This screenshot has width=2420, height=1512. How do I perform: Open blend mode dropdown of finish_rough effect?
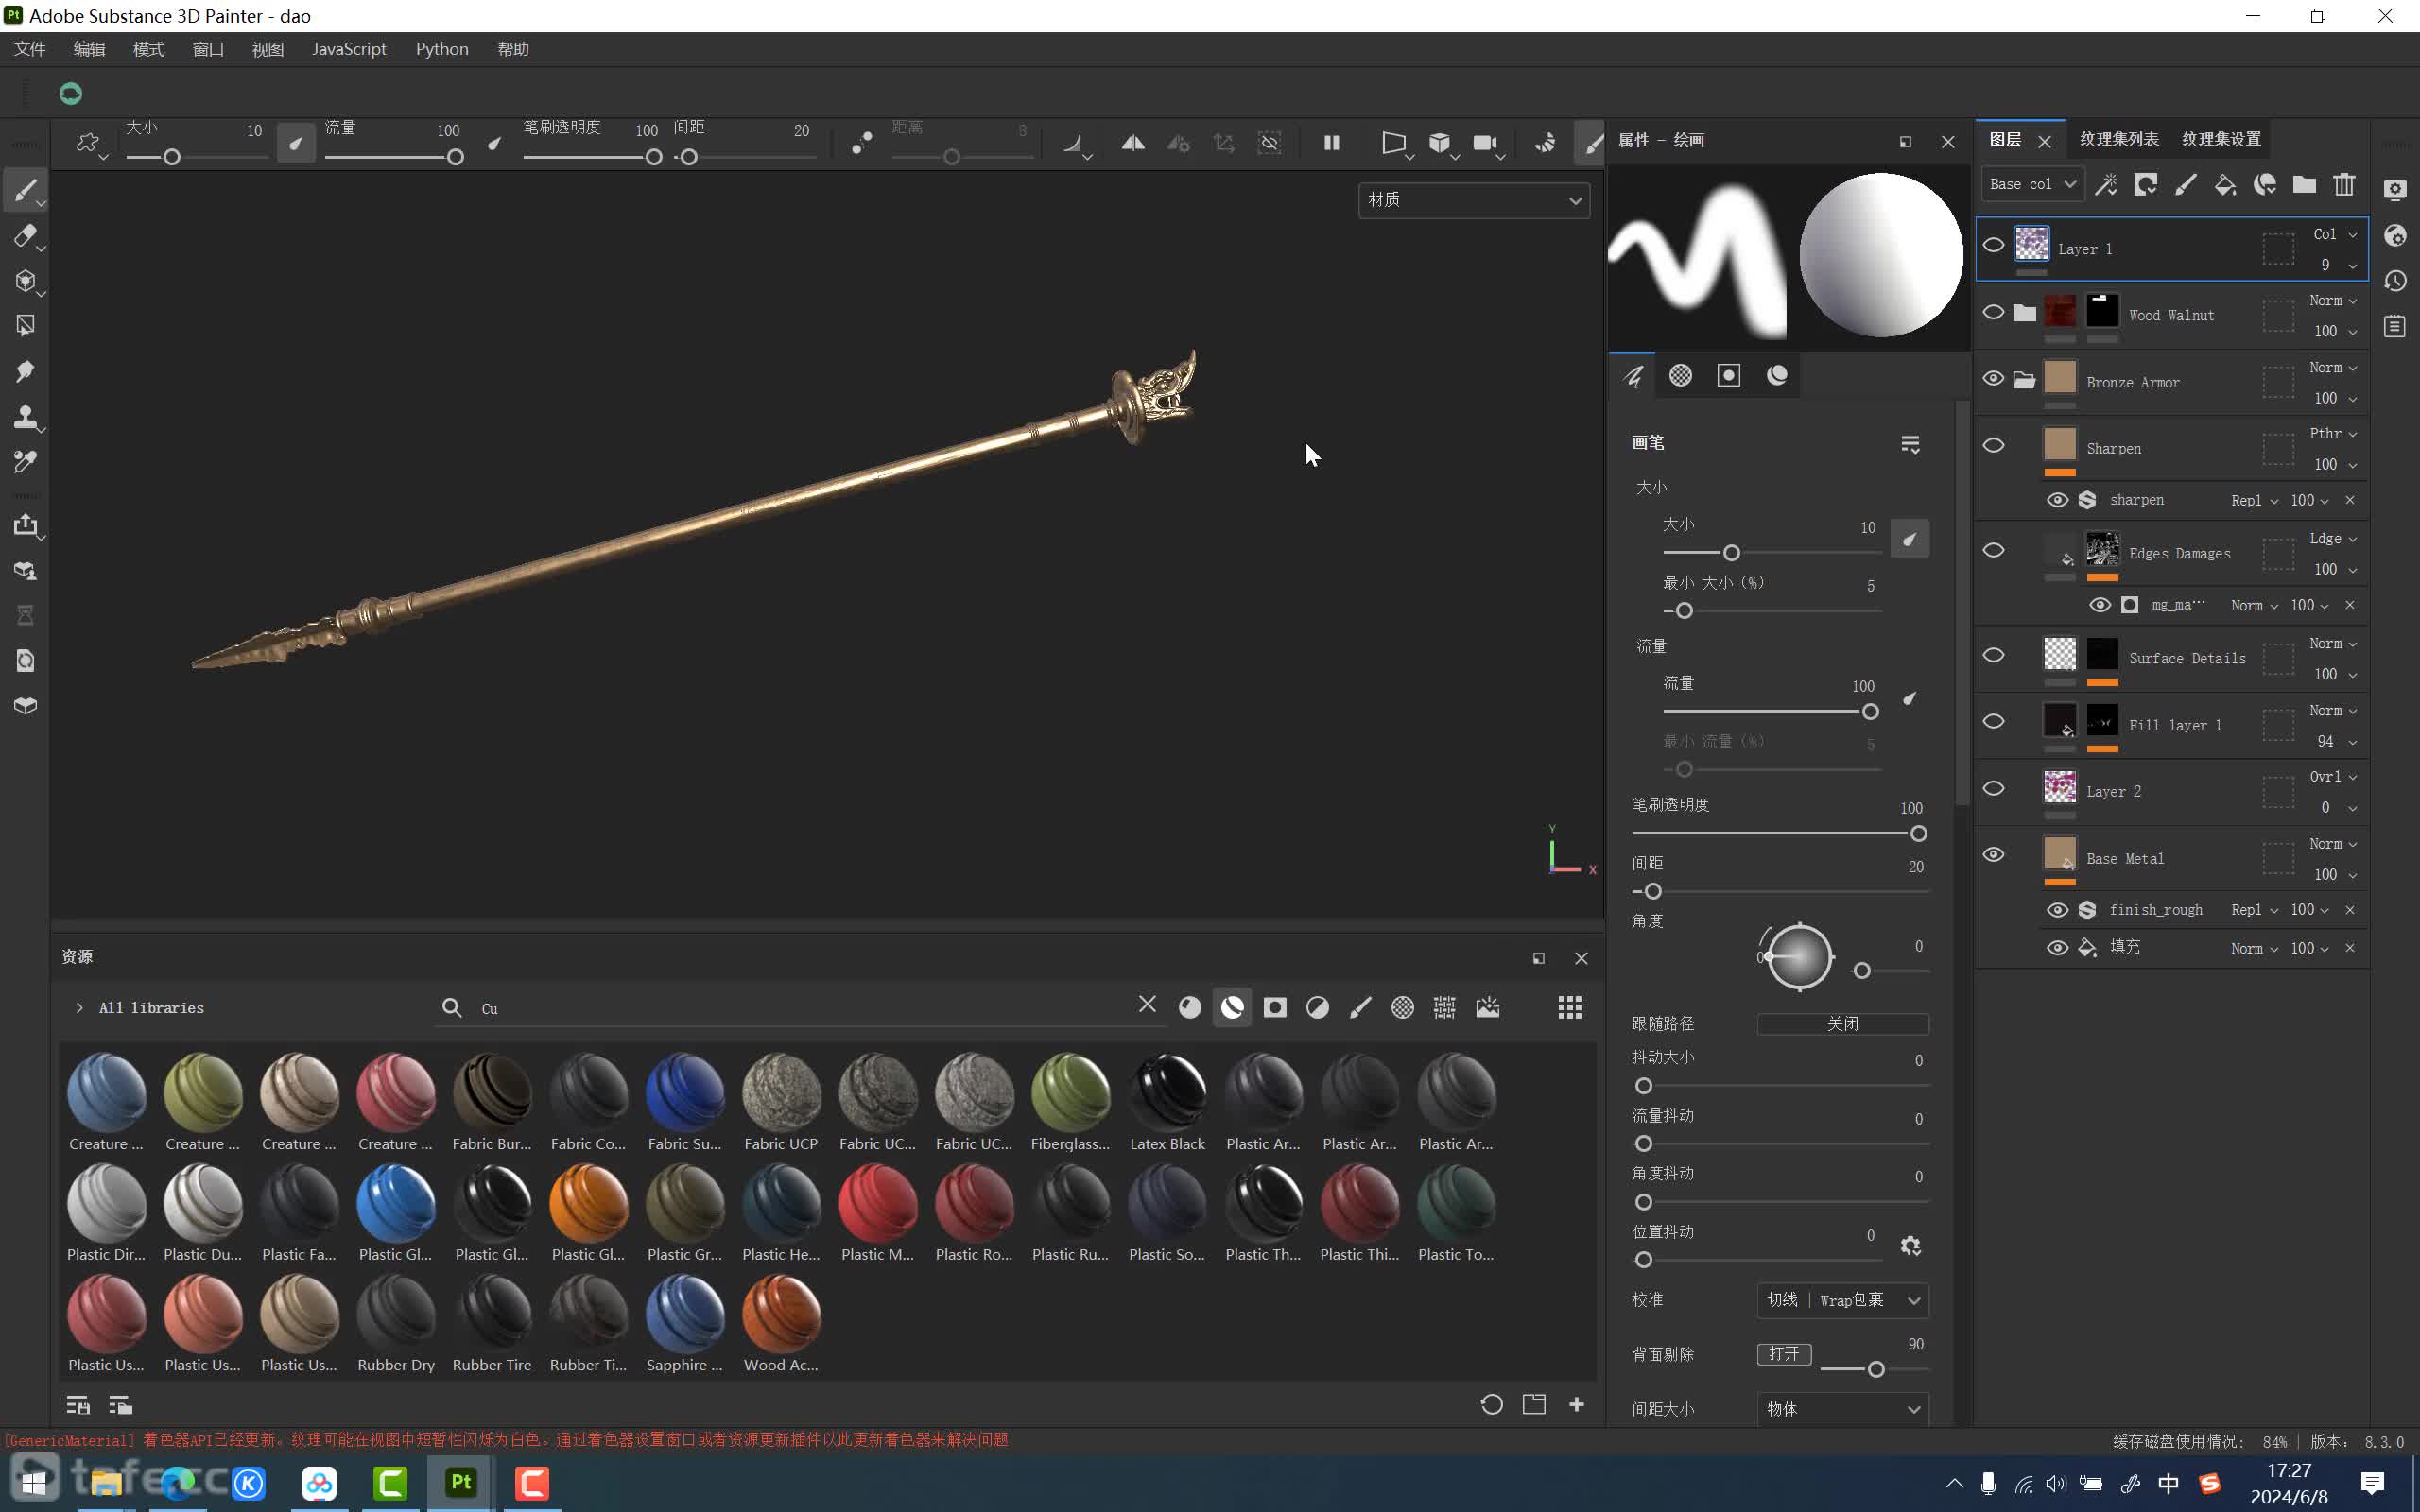(2254, 910)
